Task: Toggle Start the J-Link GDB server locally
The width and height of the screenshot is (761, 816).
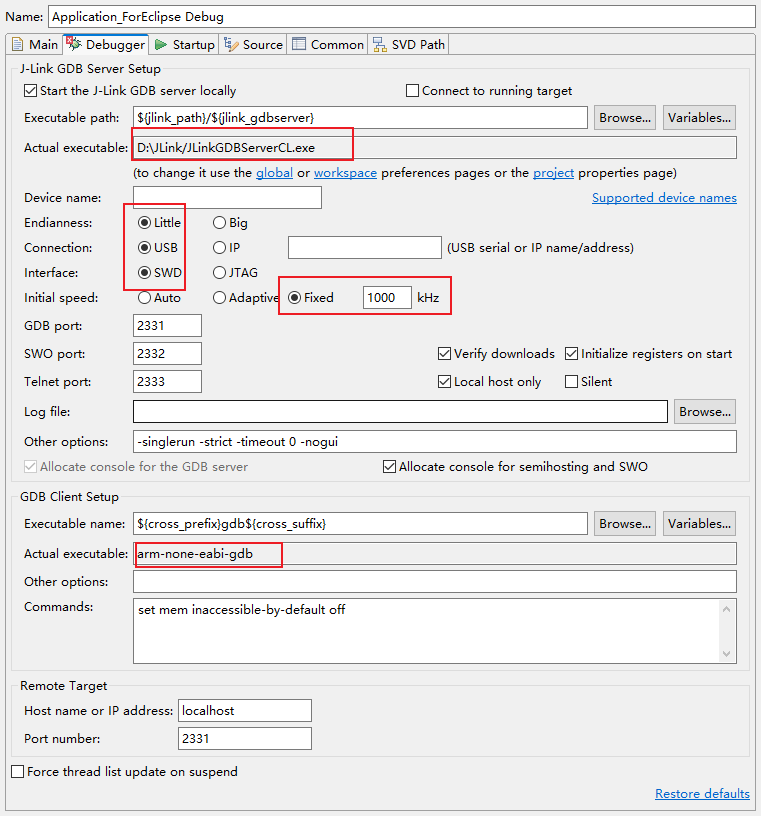Action: [x=31, y=91]
